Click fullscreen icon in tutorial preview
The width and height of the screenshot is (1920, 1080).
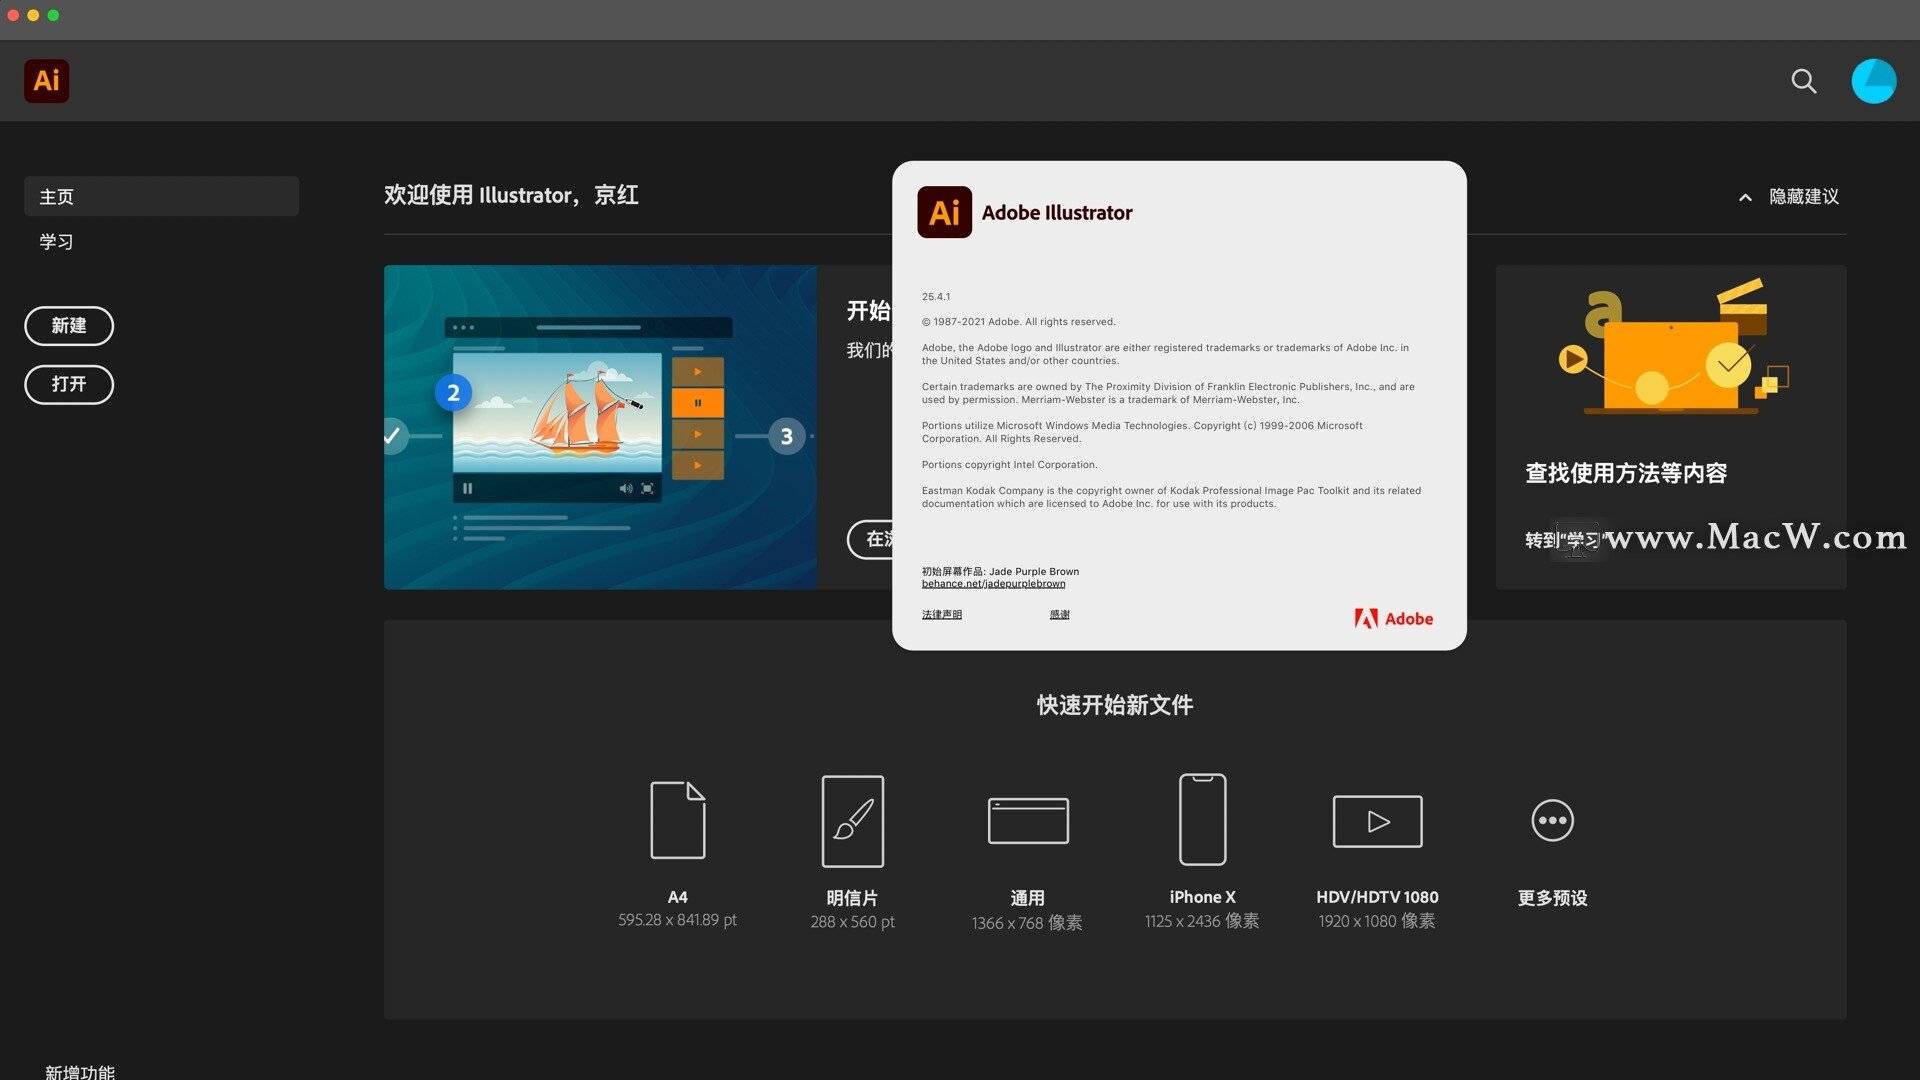click(x=647, y=489)
